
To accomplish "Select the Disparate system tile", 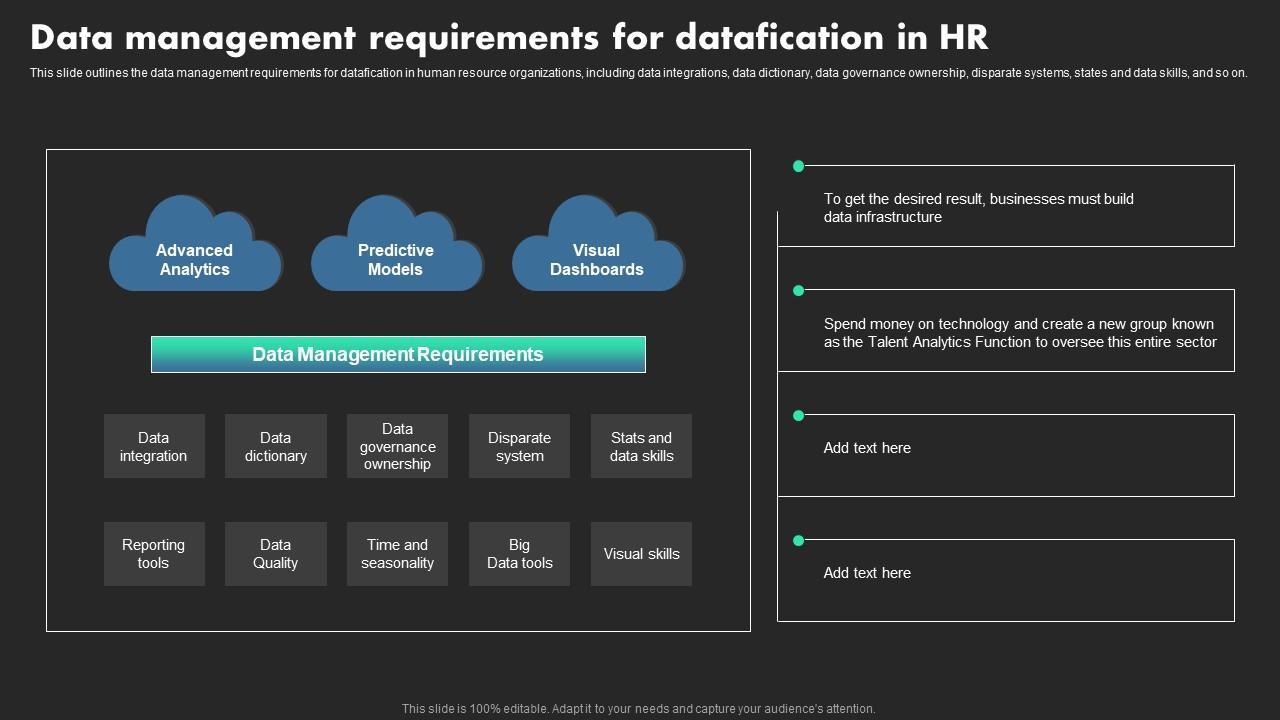I will tap(519, 446).
